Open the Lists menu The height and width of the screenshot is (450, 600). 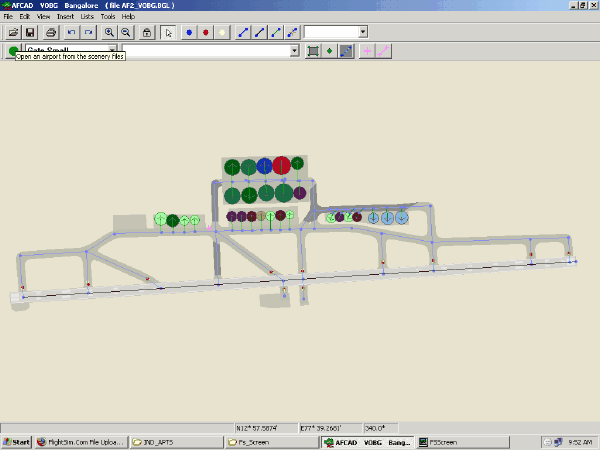[86, 17]
